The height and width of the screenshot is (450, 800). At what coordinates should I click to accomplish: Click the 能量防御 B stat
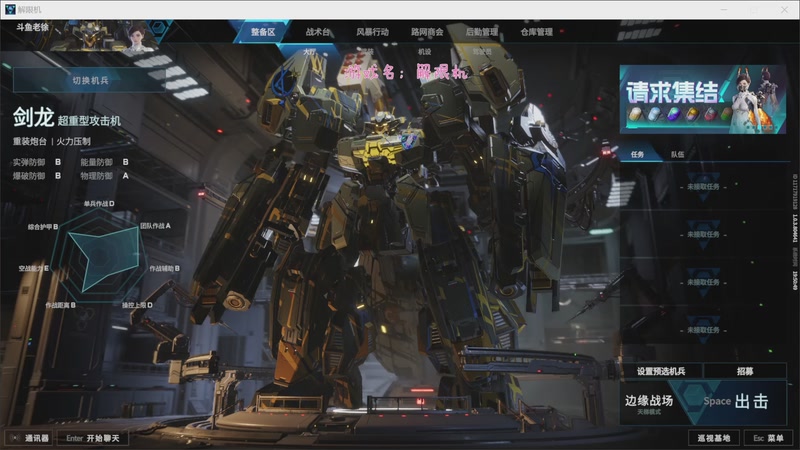tap(104, 162)
